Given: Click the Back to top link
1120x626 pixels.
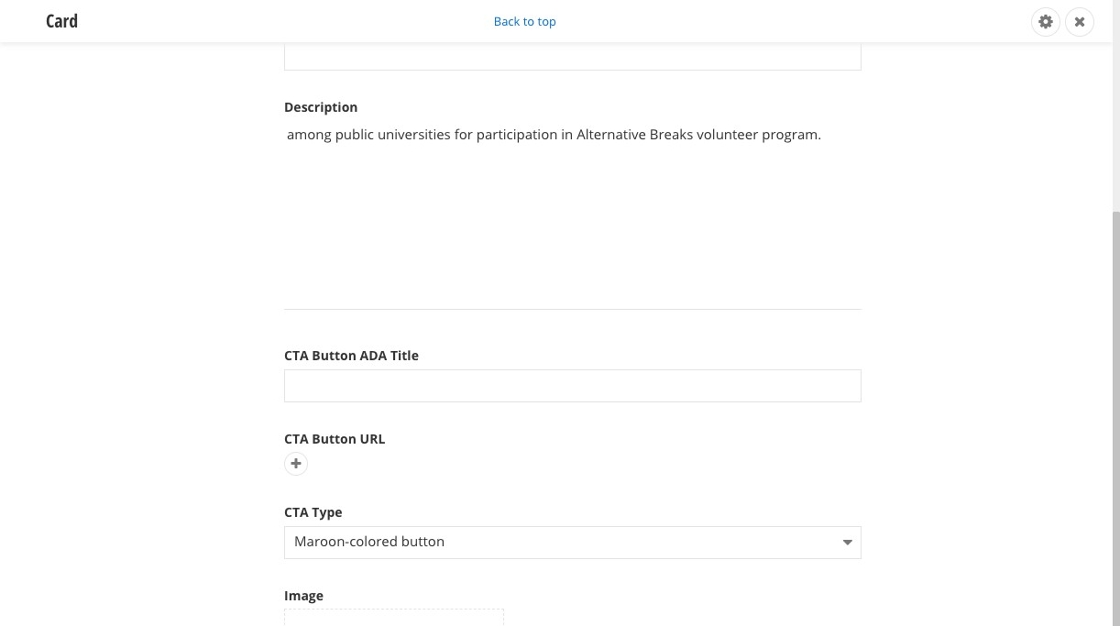Looking at the screenshot, I should pos(524,21).
